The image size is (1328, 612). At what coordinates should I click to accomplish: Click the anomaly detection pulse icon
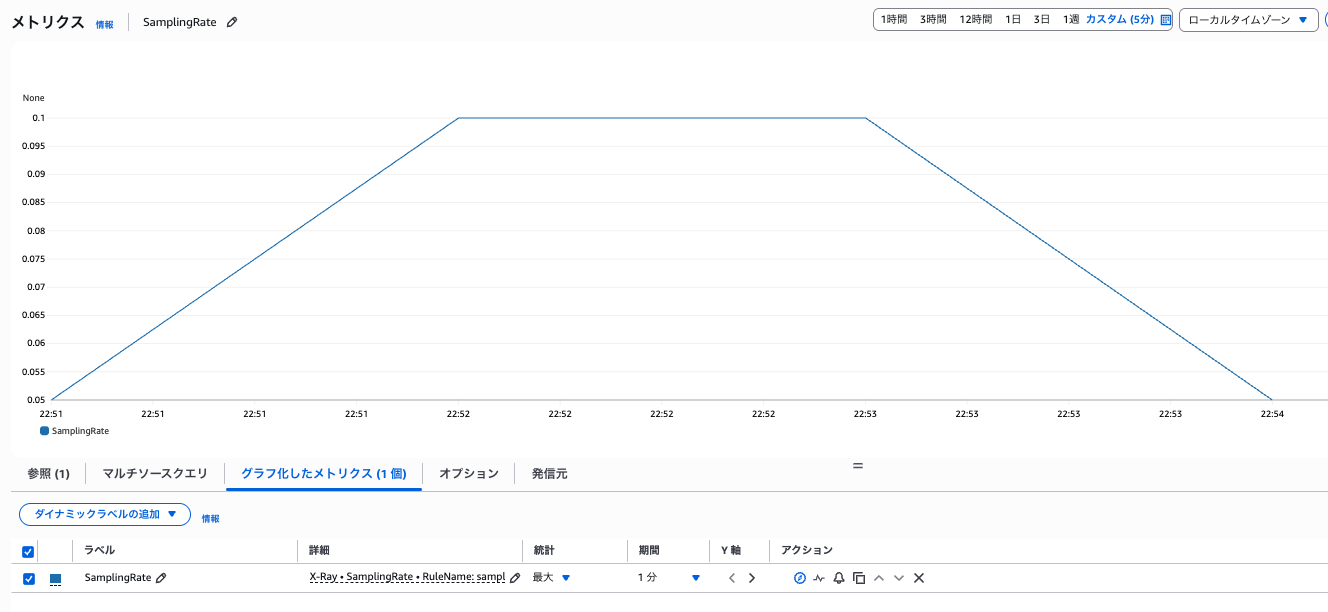pyautogui.click(x=819, y=578)
